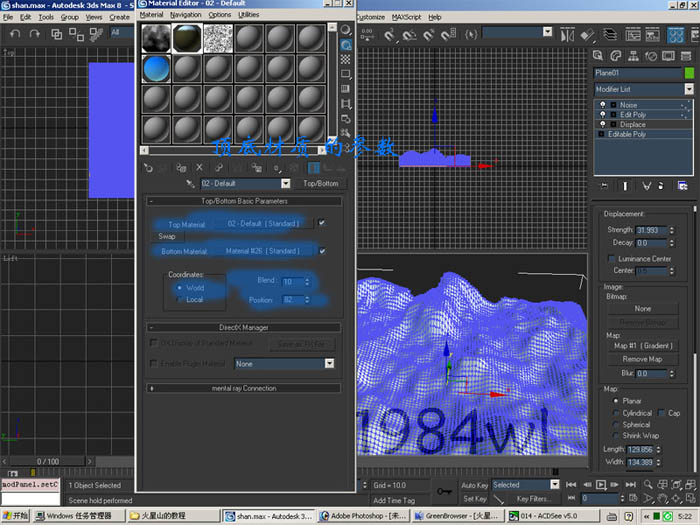Click the Top/Bottom material type button
This screenshot has width=700, height=525.
(321, 183)
